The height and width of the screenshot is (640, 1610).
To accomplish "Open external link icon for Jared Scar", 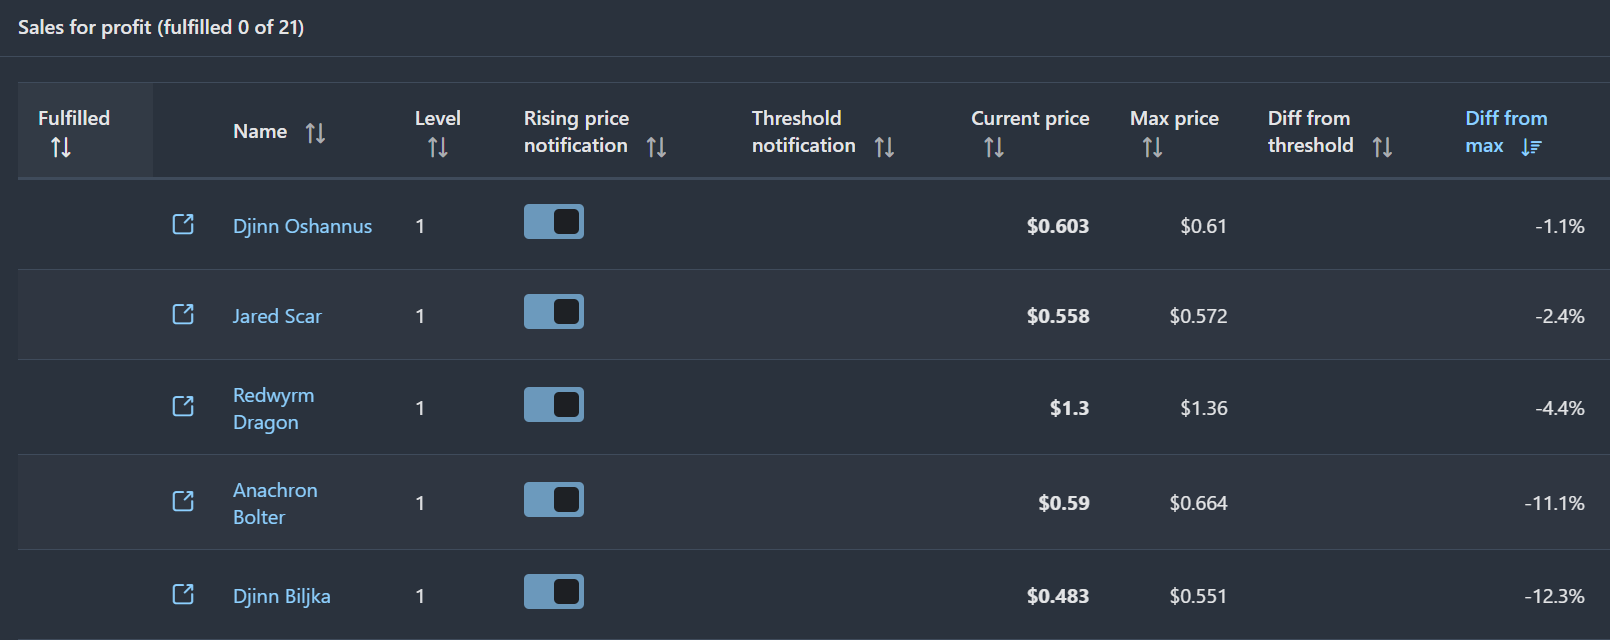I will [183, 314].
